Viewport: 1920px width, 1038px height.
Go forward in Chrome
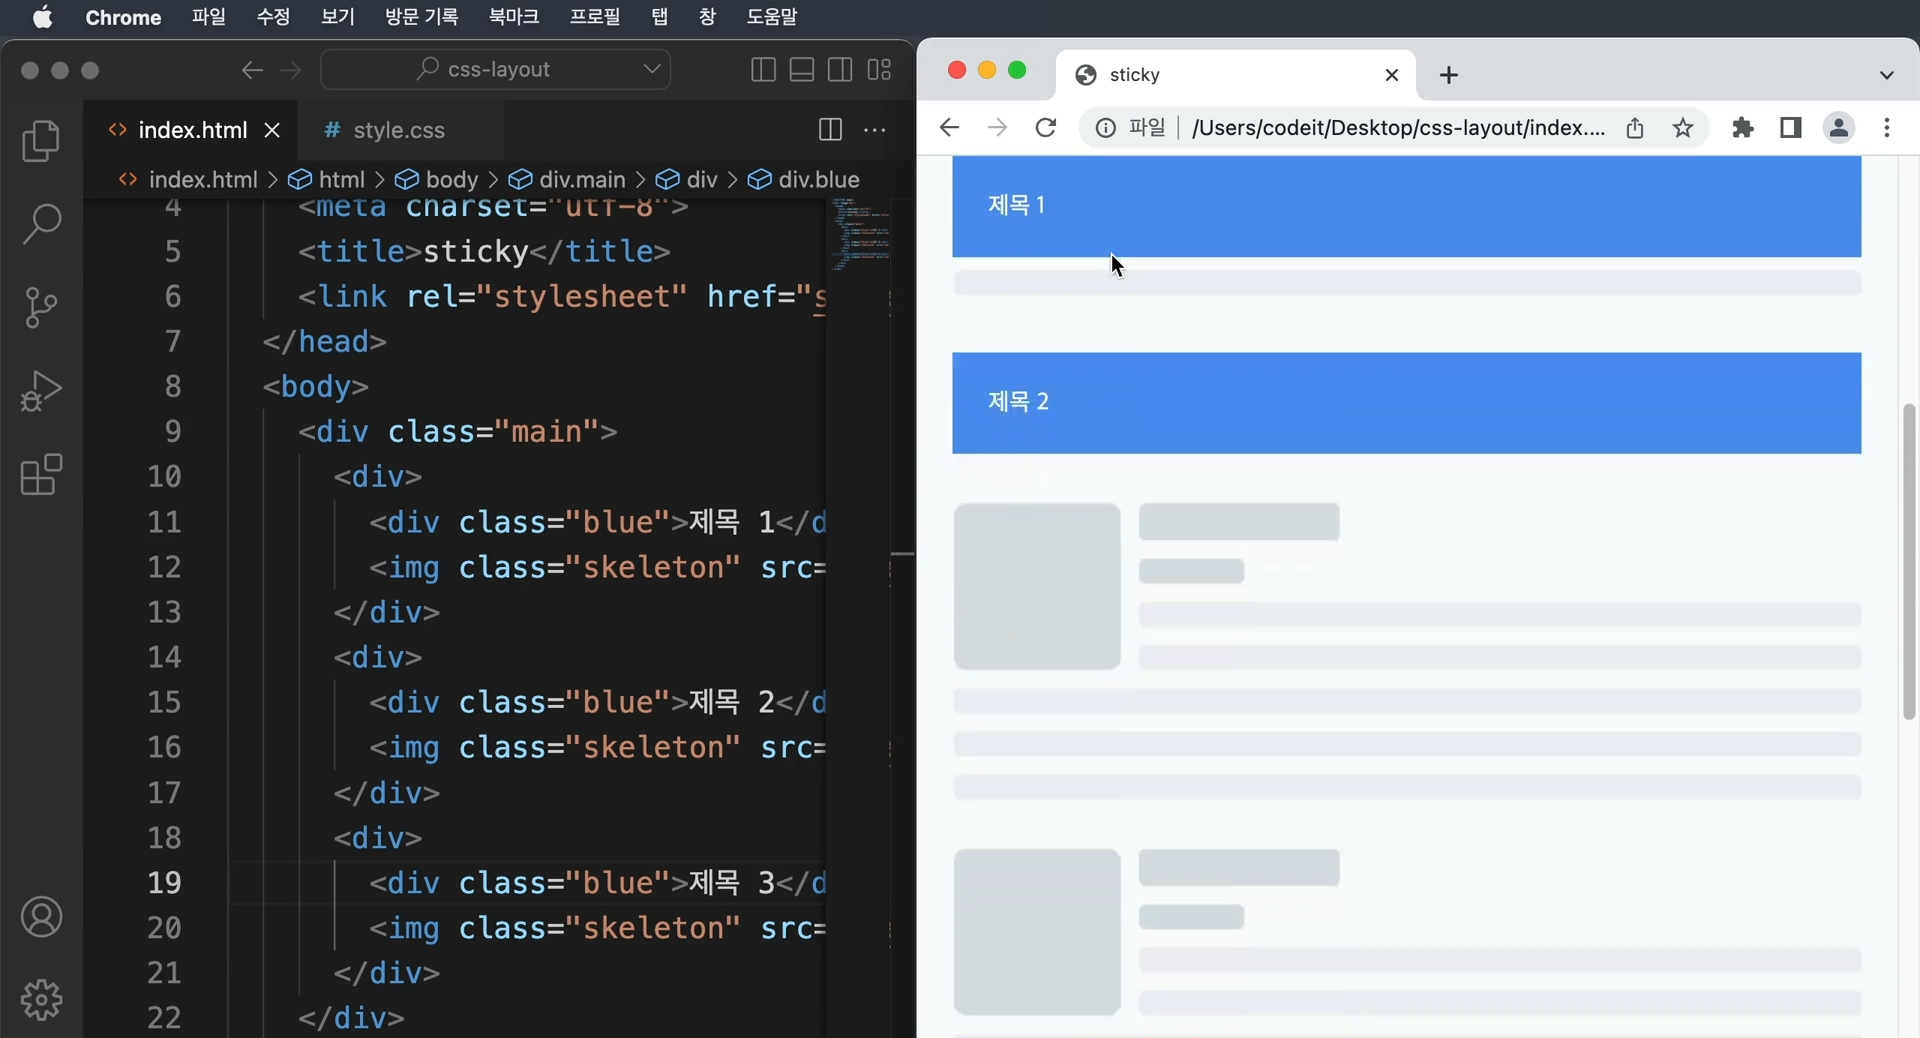(x=997, y=128)
